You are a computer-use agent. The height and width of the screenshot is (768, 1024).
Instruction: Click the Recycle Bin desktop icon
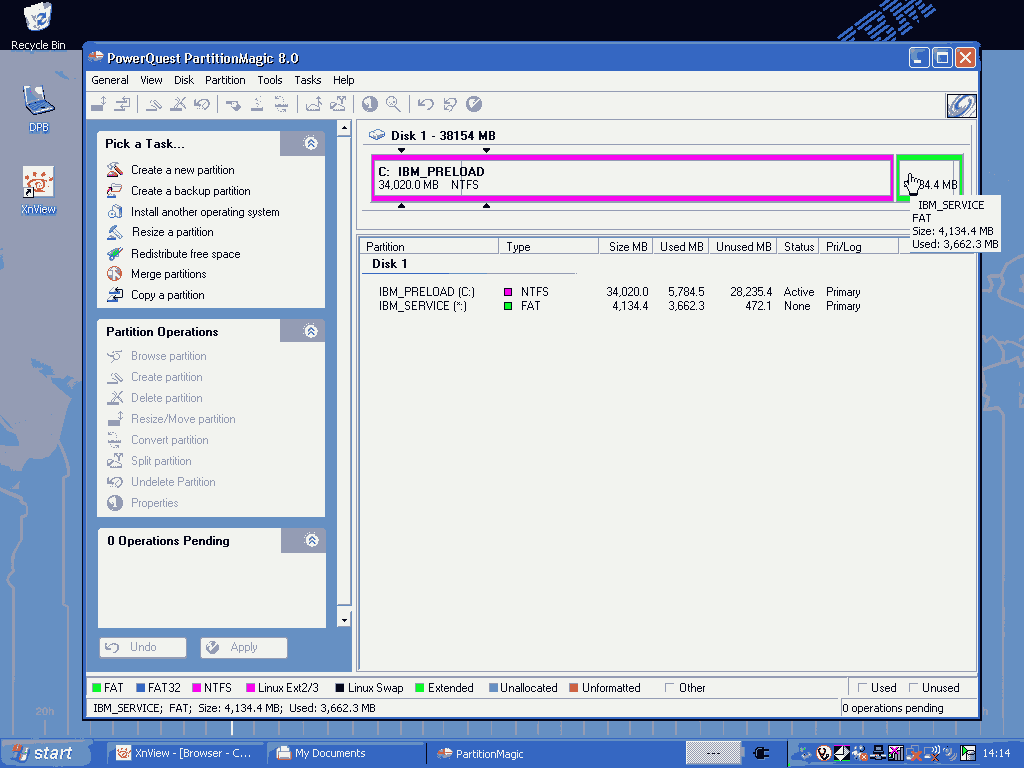click(38, 17)
